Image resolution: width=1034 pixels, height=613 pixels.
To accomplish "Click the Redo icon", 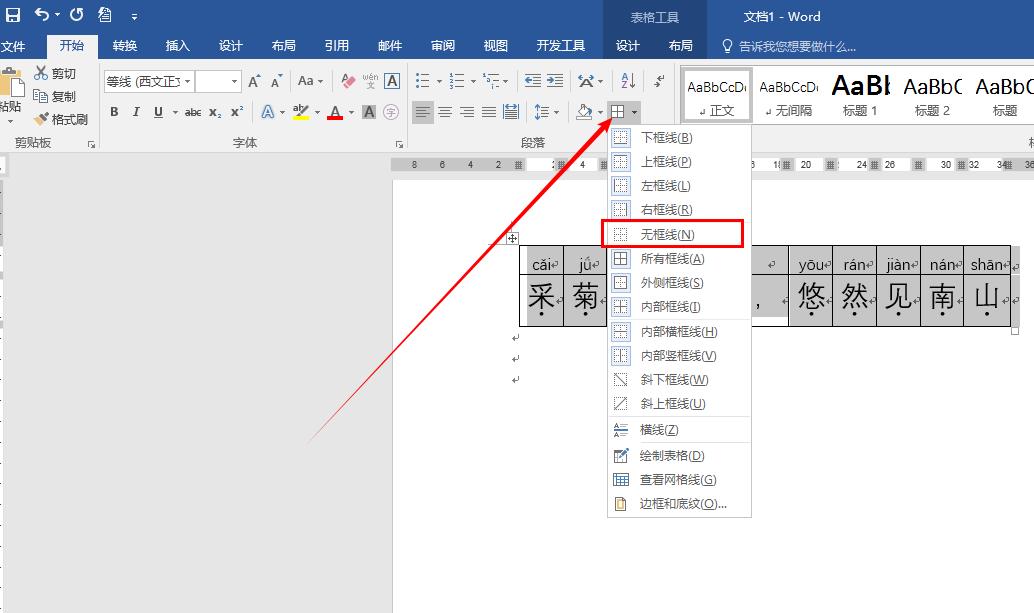I will 77,15.
